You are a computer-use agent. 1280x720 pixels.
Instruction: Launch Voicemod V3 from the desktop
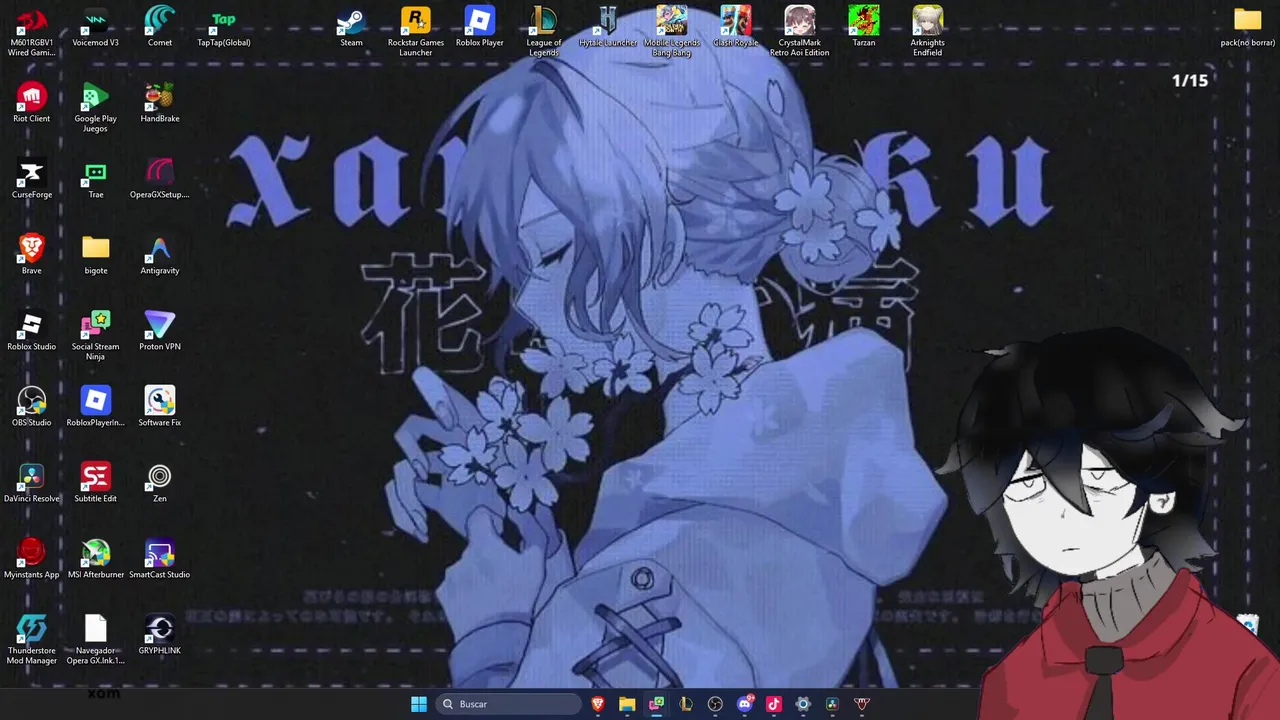(96, 26)
